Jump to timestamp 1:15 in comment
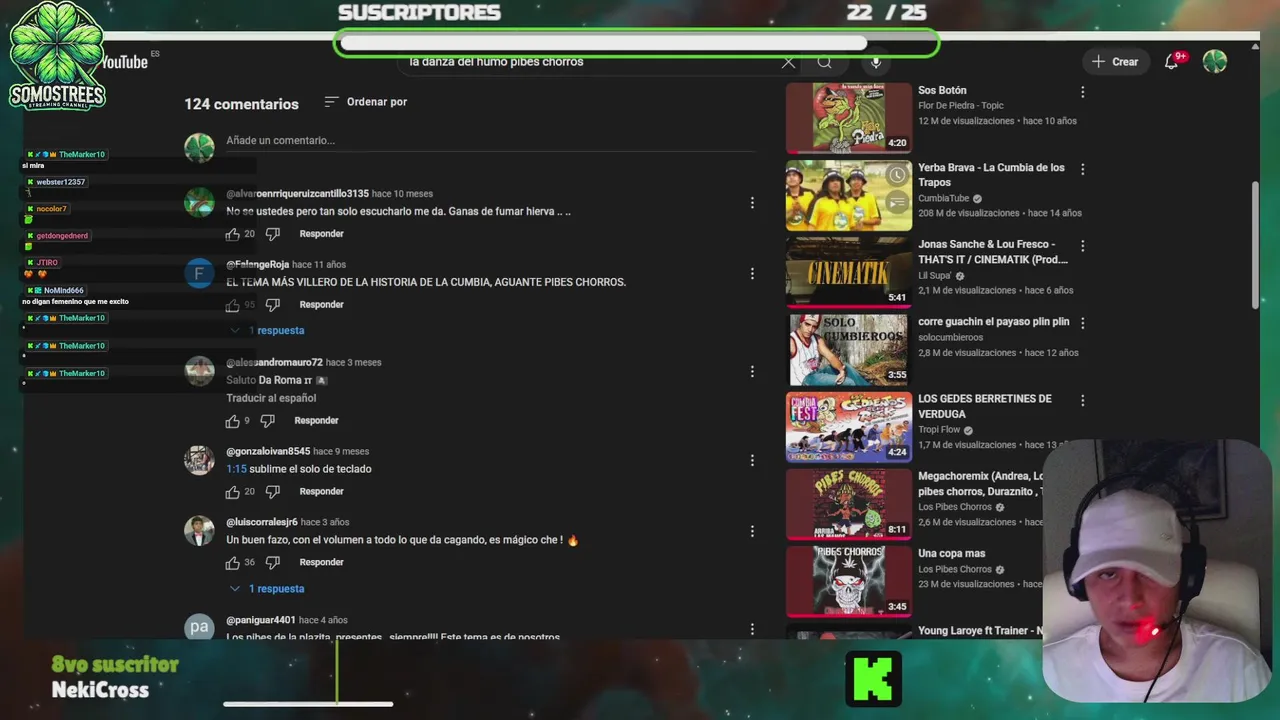 click(x=236, y=469)
